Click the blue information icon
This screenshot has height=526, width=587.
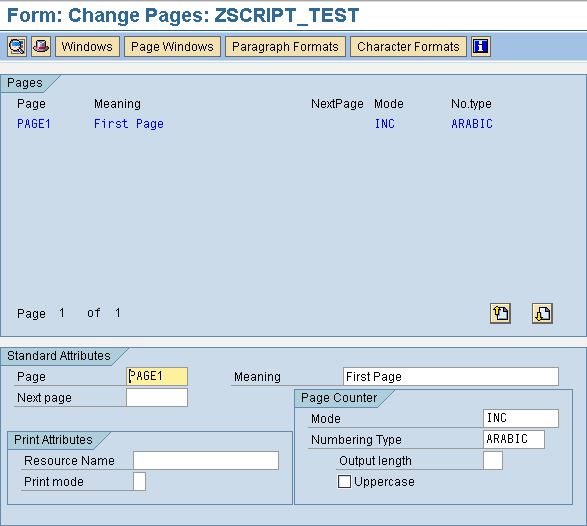pos(481,47)
